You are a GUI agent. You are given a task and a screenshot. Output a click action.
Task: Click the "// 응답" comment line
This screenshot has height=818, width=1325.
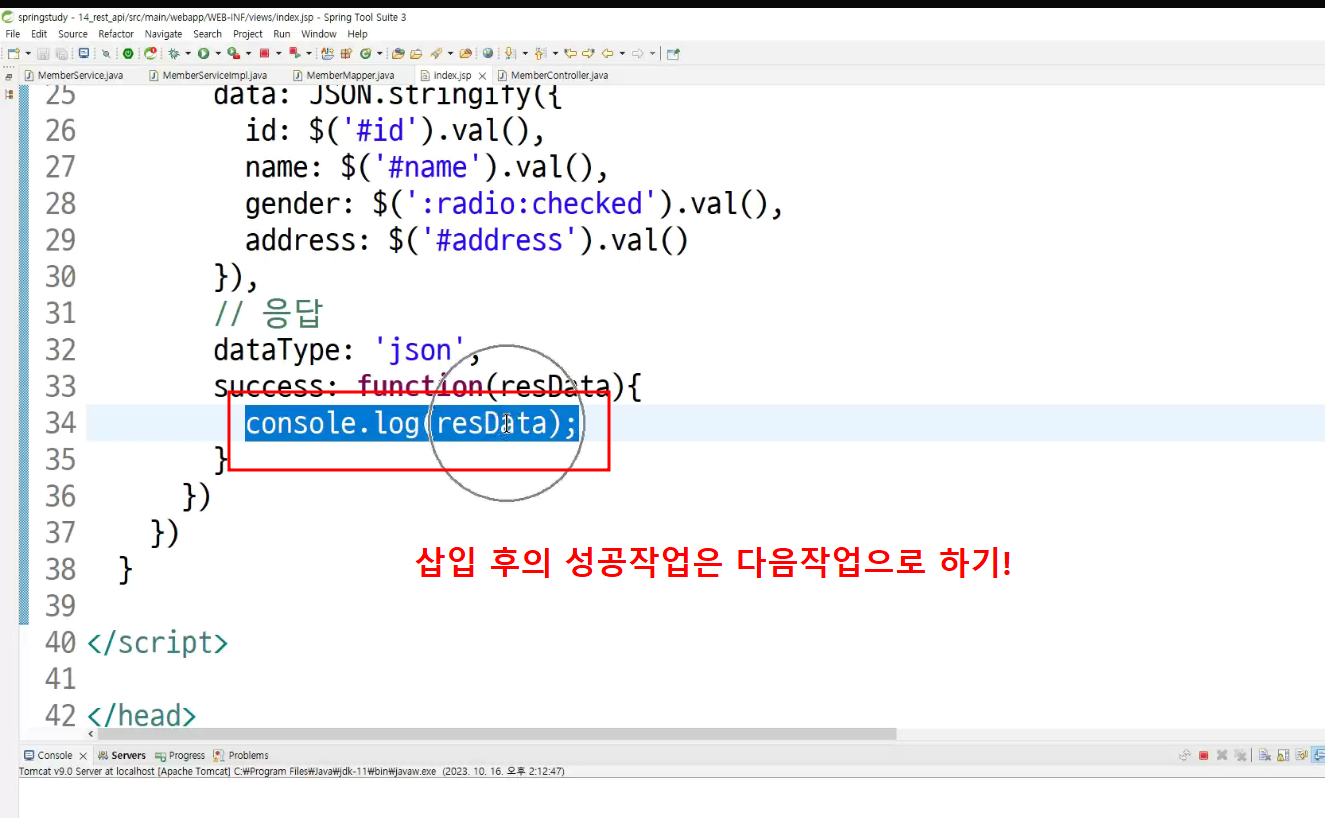pyautogui.click(x=268, y=314)
